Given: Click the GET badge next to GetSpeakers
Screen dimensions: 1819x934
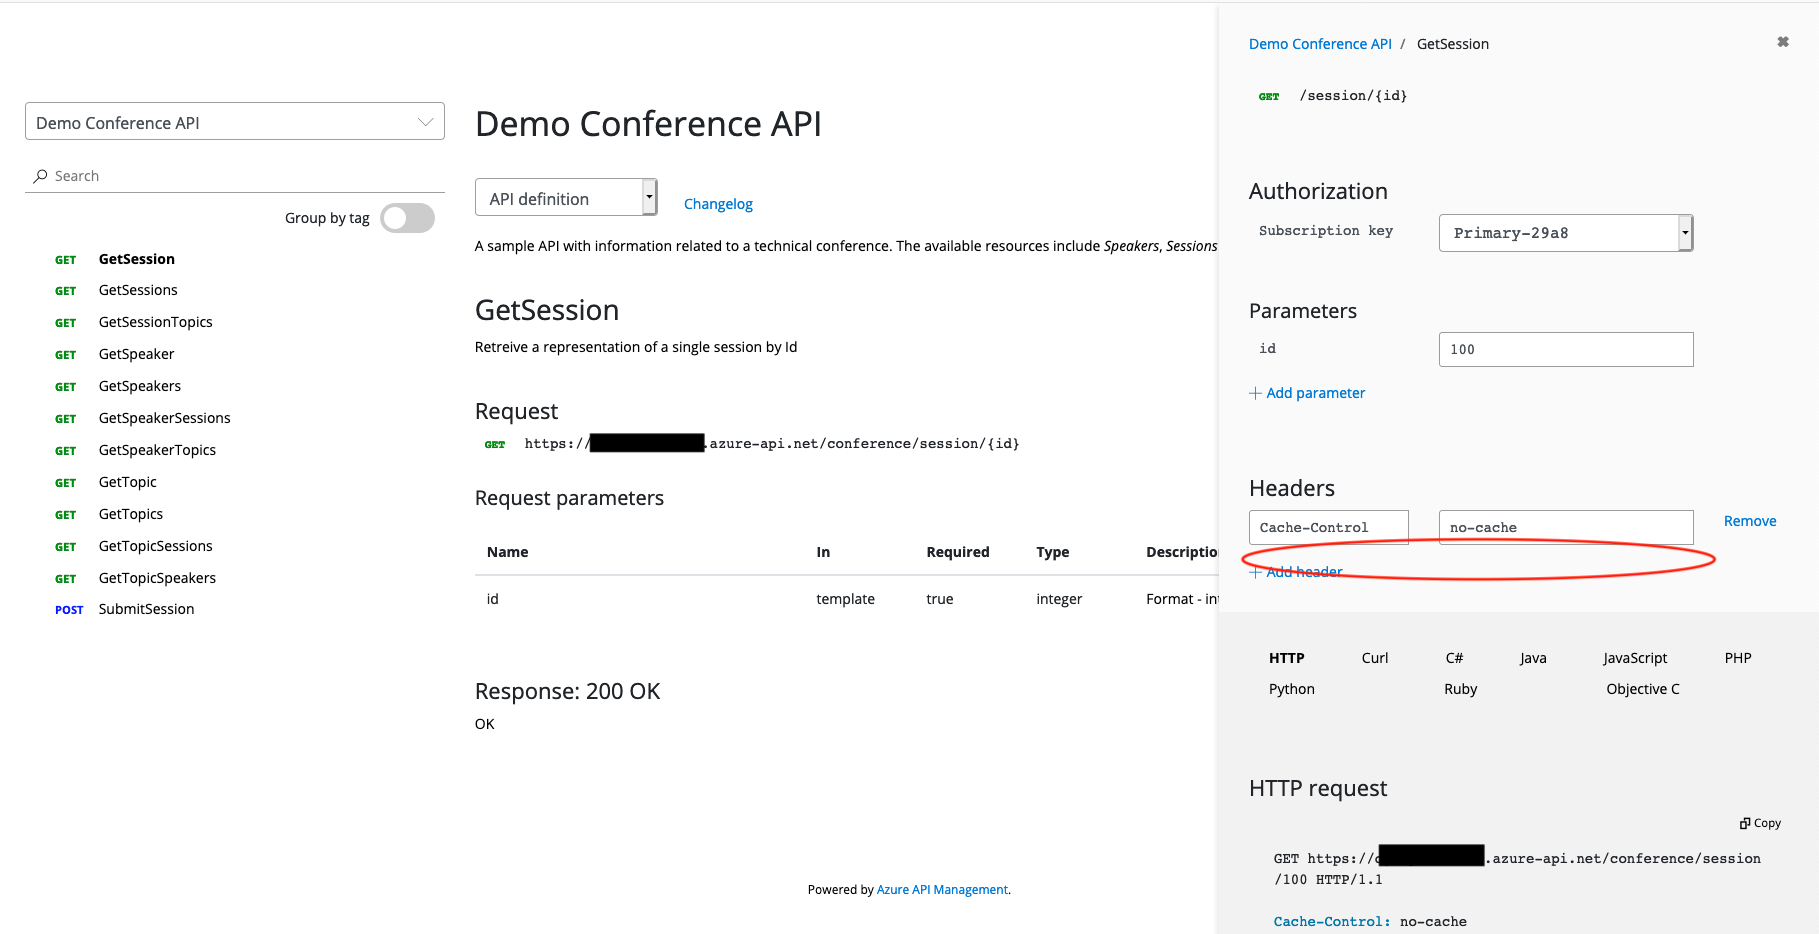Looking at the screenshot, I should [65, 386].
